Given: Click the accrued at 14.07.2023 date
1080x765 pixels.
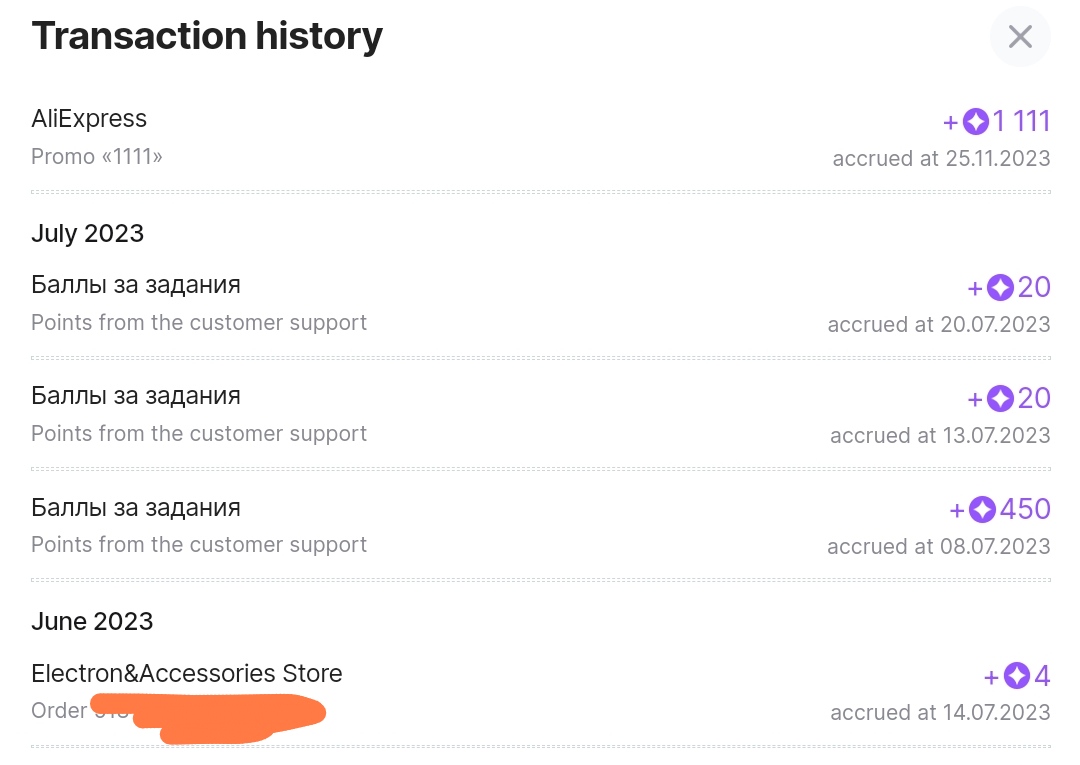Looking at the screenshot, I should 940,713.
